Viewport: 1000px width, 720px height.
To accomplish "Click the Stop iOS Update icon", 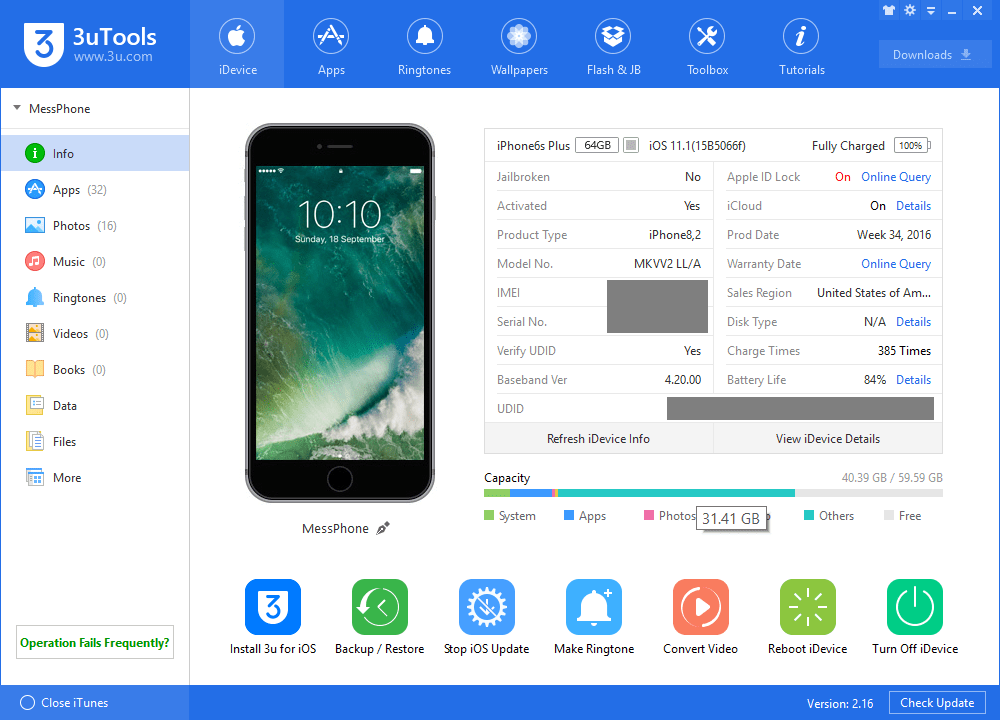I will pyautogui.click(x=486, y=607).
